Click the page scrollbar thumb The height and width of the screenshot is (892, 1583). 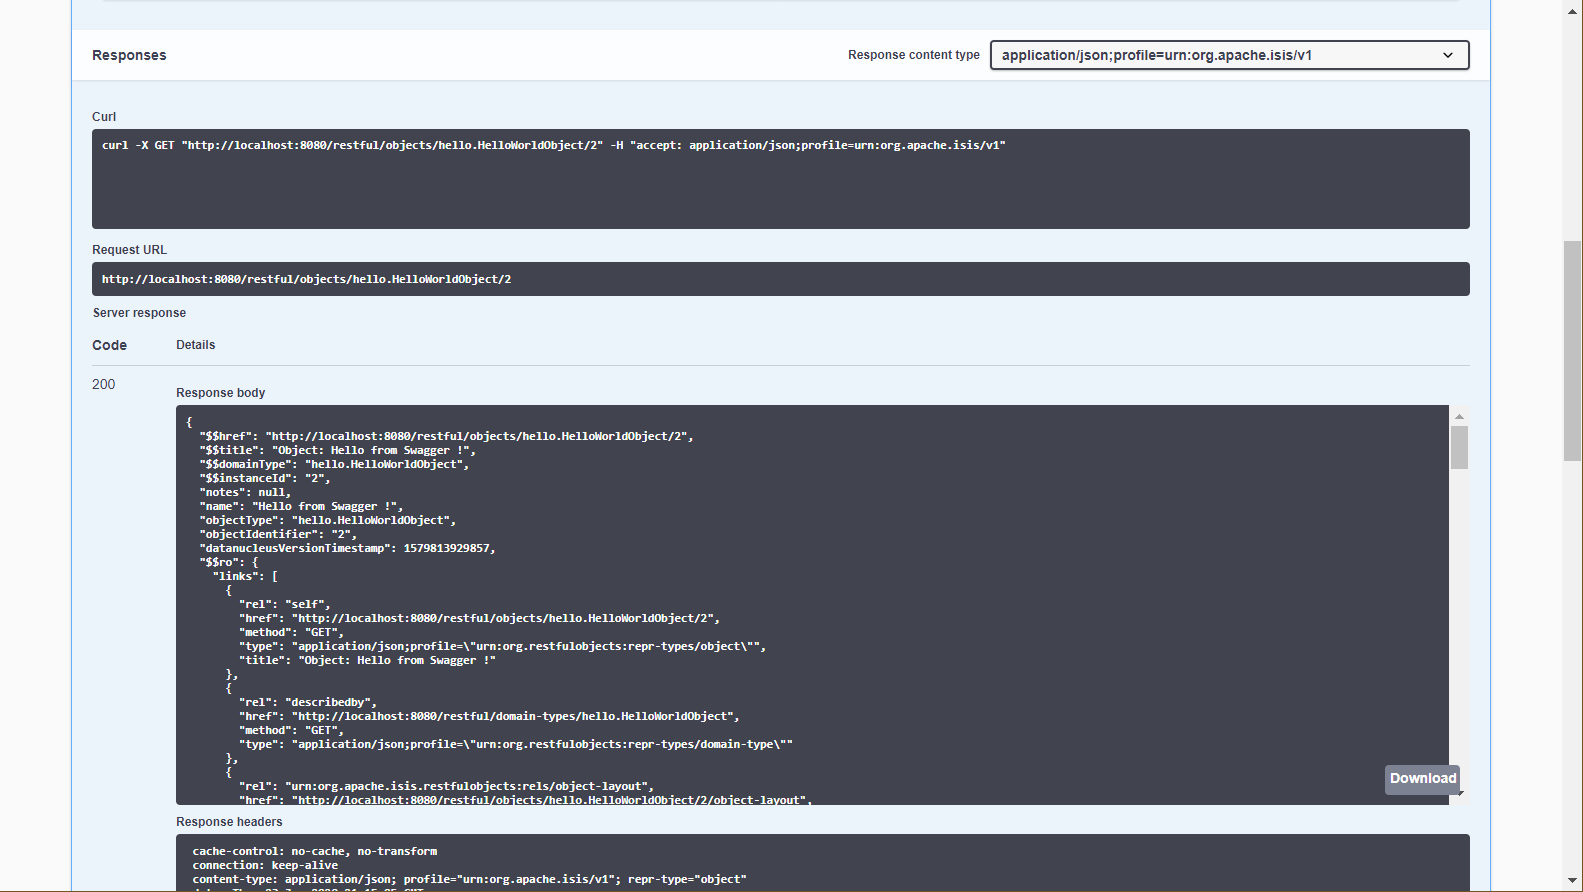1573,350
